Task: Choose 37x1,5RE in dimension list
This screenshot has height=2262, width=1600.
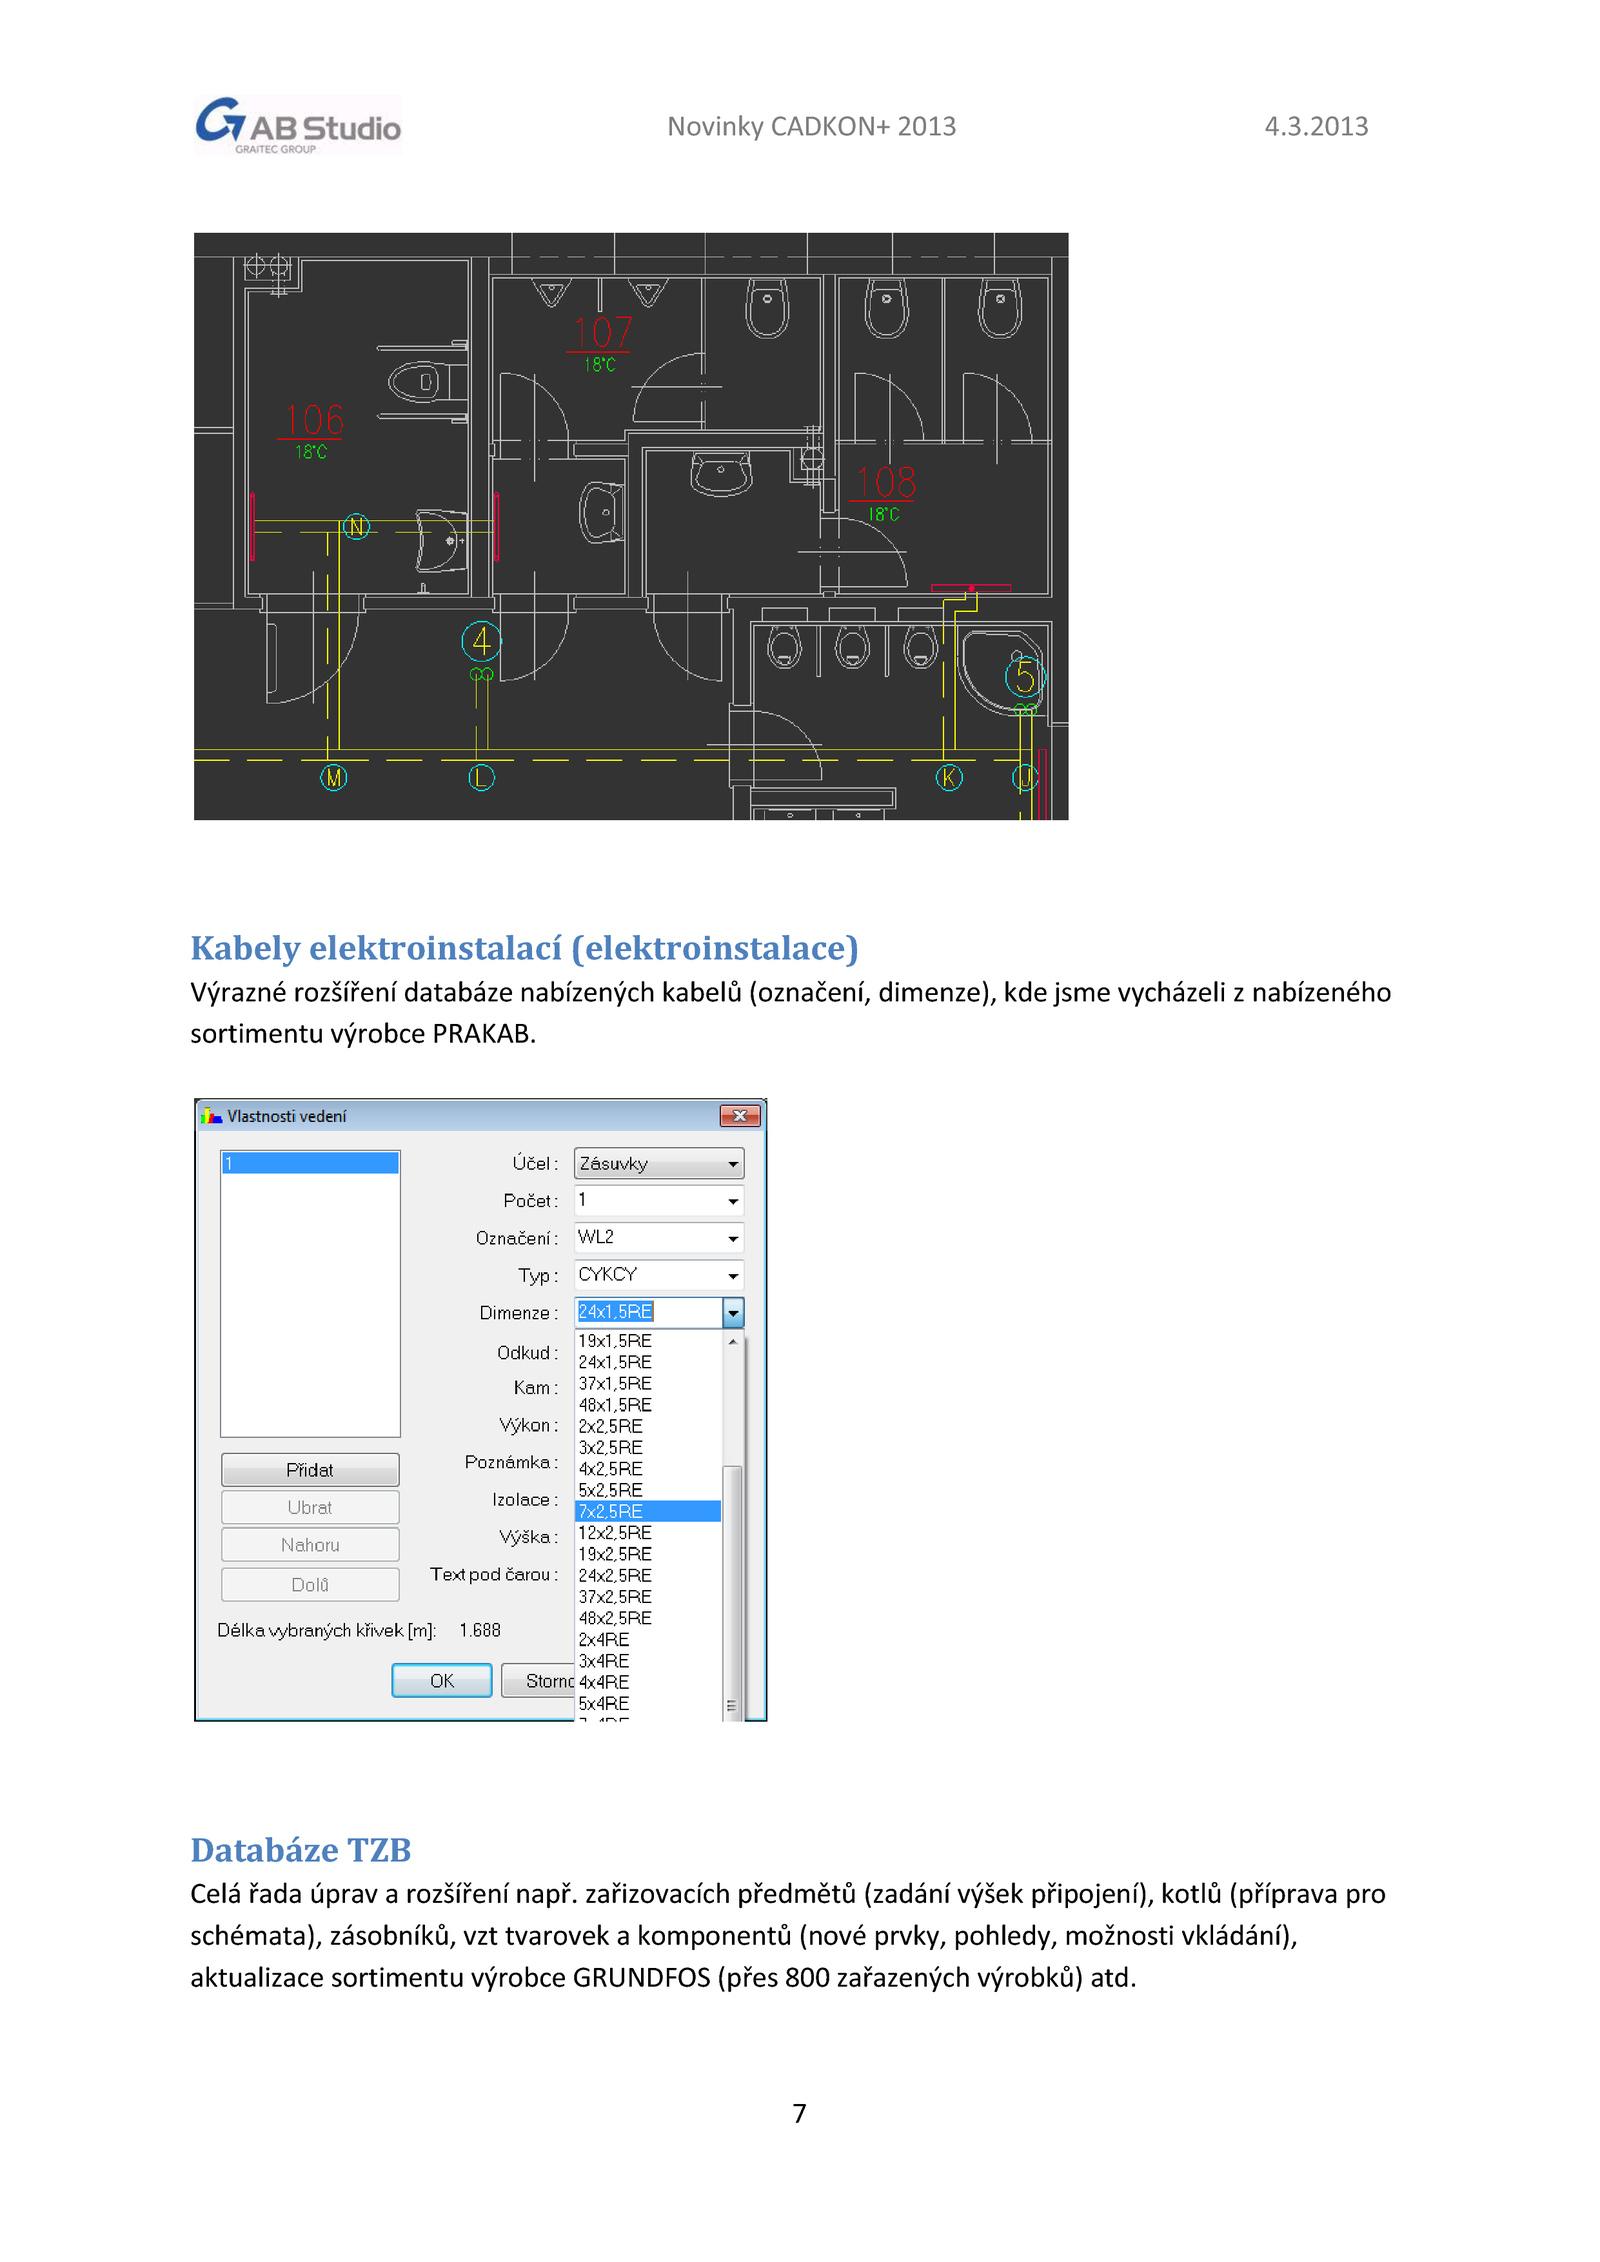Action: 648,1384
